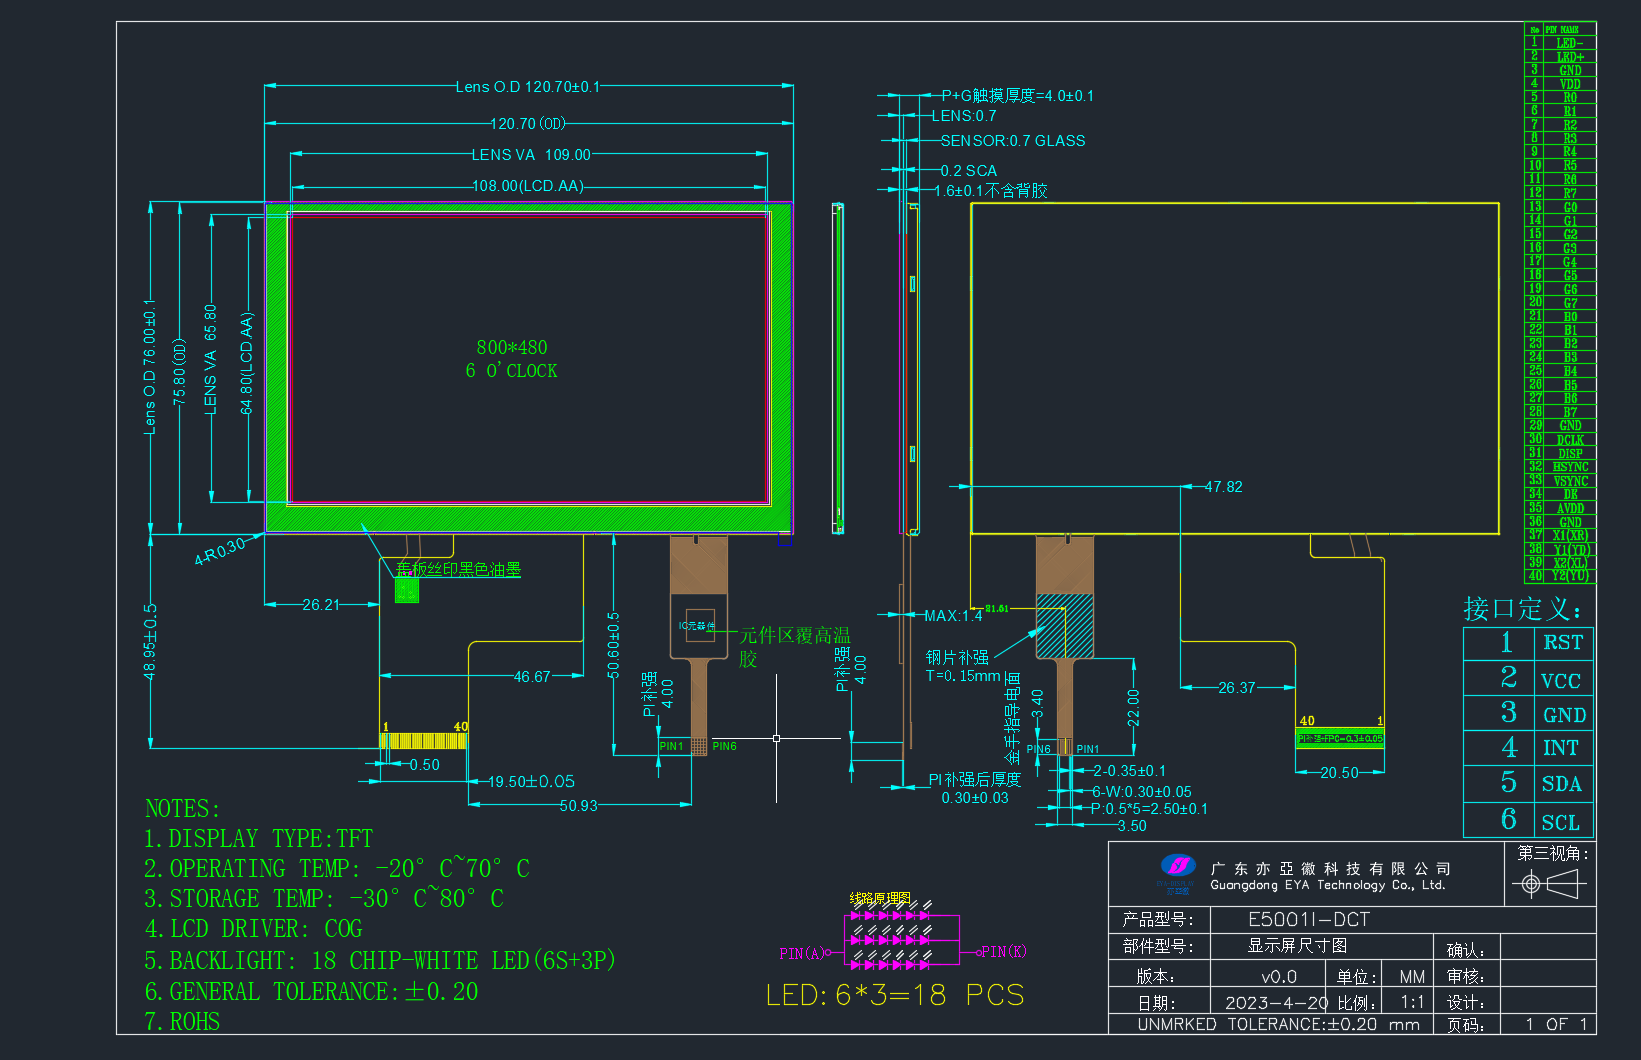Click the '接口定义:' heading
1641x1060 pixels.
(1523, 608)
